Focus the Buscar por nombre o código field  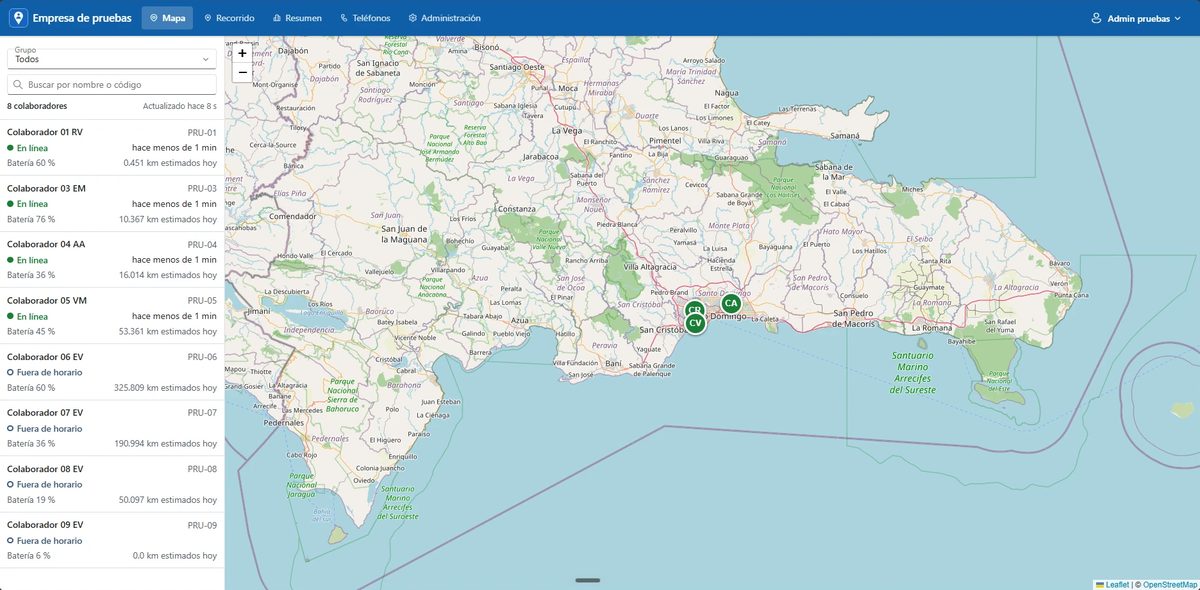(x=112, y=85)
